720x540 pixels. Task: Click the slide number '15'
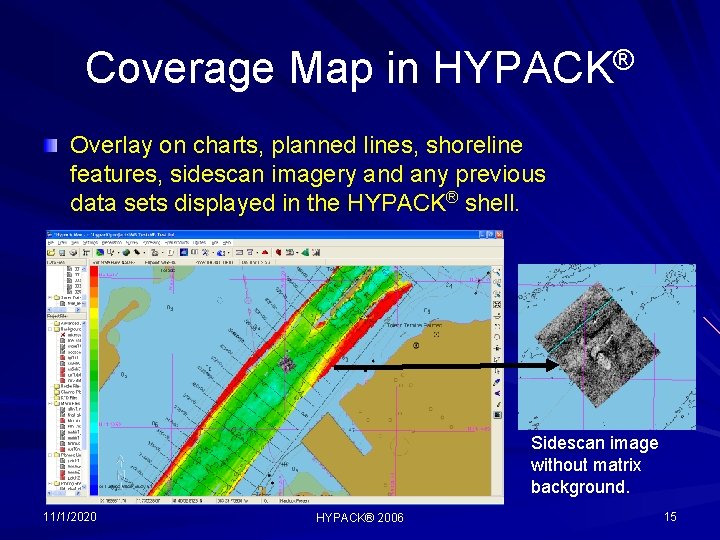670,517
